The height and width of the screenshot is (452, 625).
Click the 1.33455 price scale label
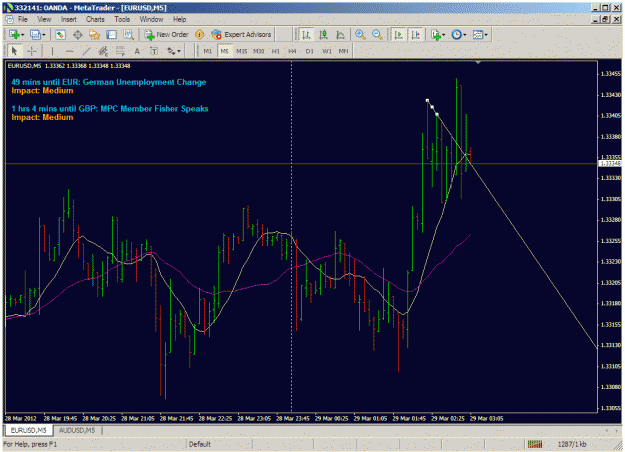pos(611,74)
